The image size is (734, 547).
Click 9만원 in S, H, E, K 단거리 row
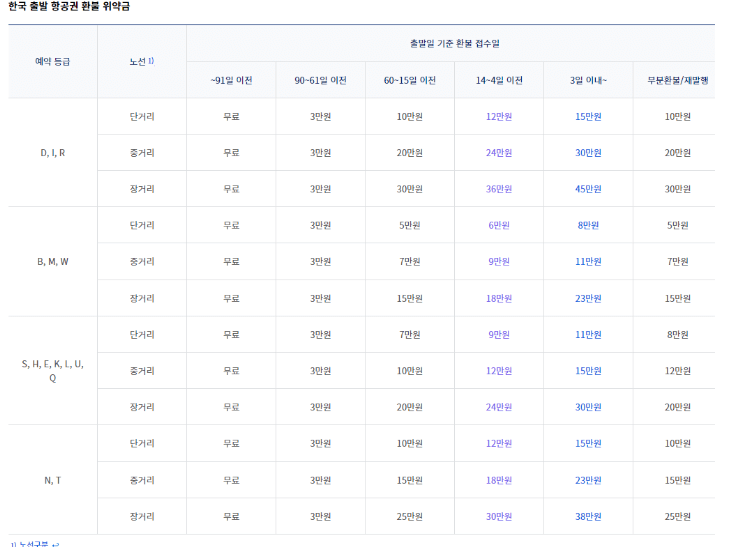tap(499, 335)
